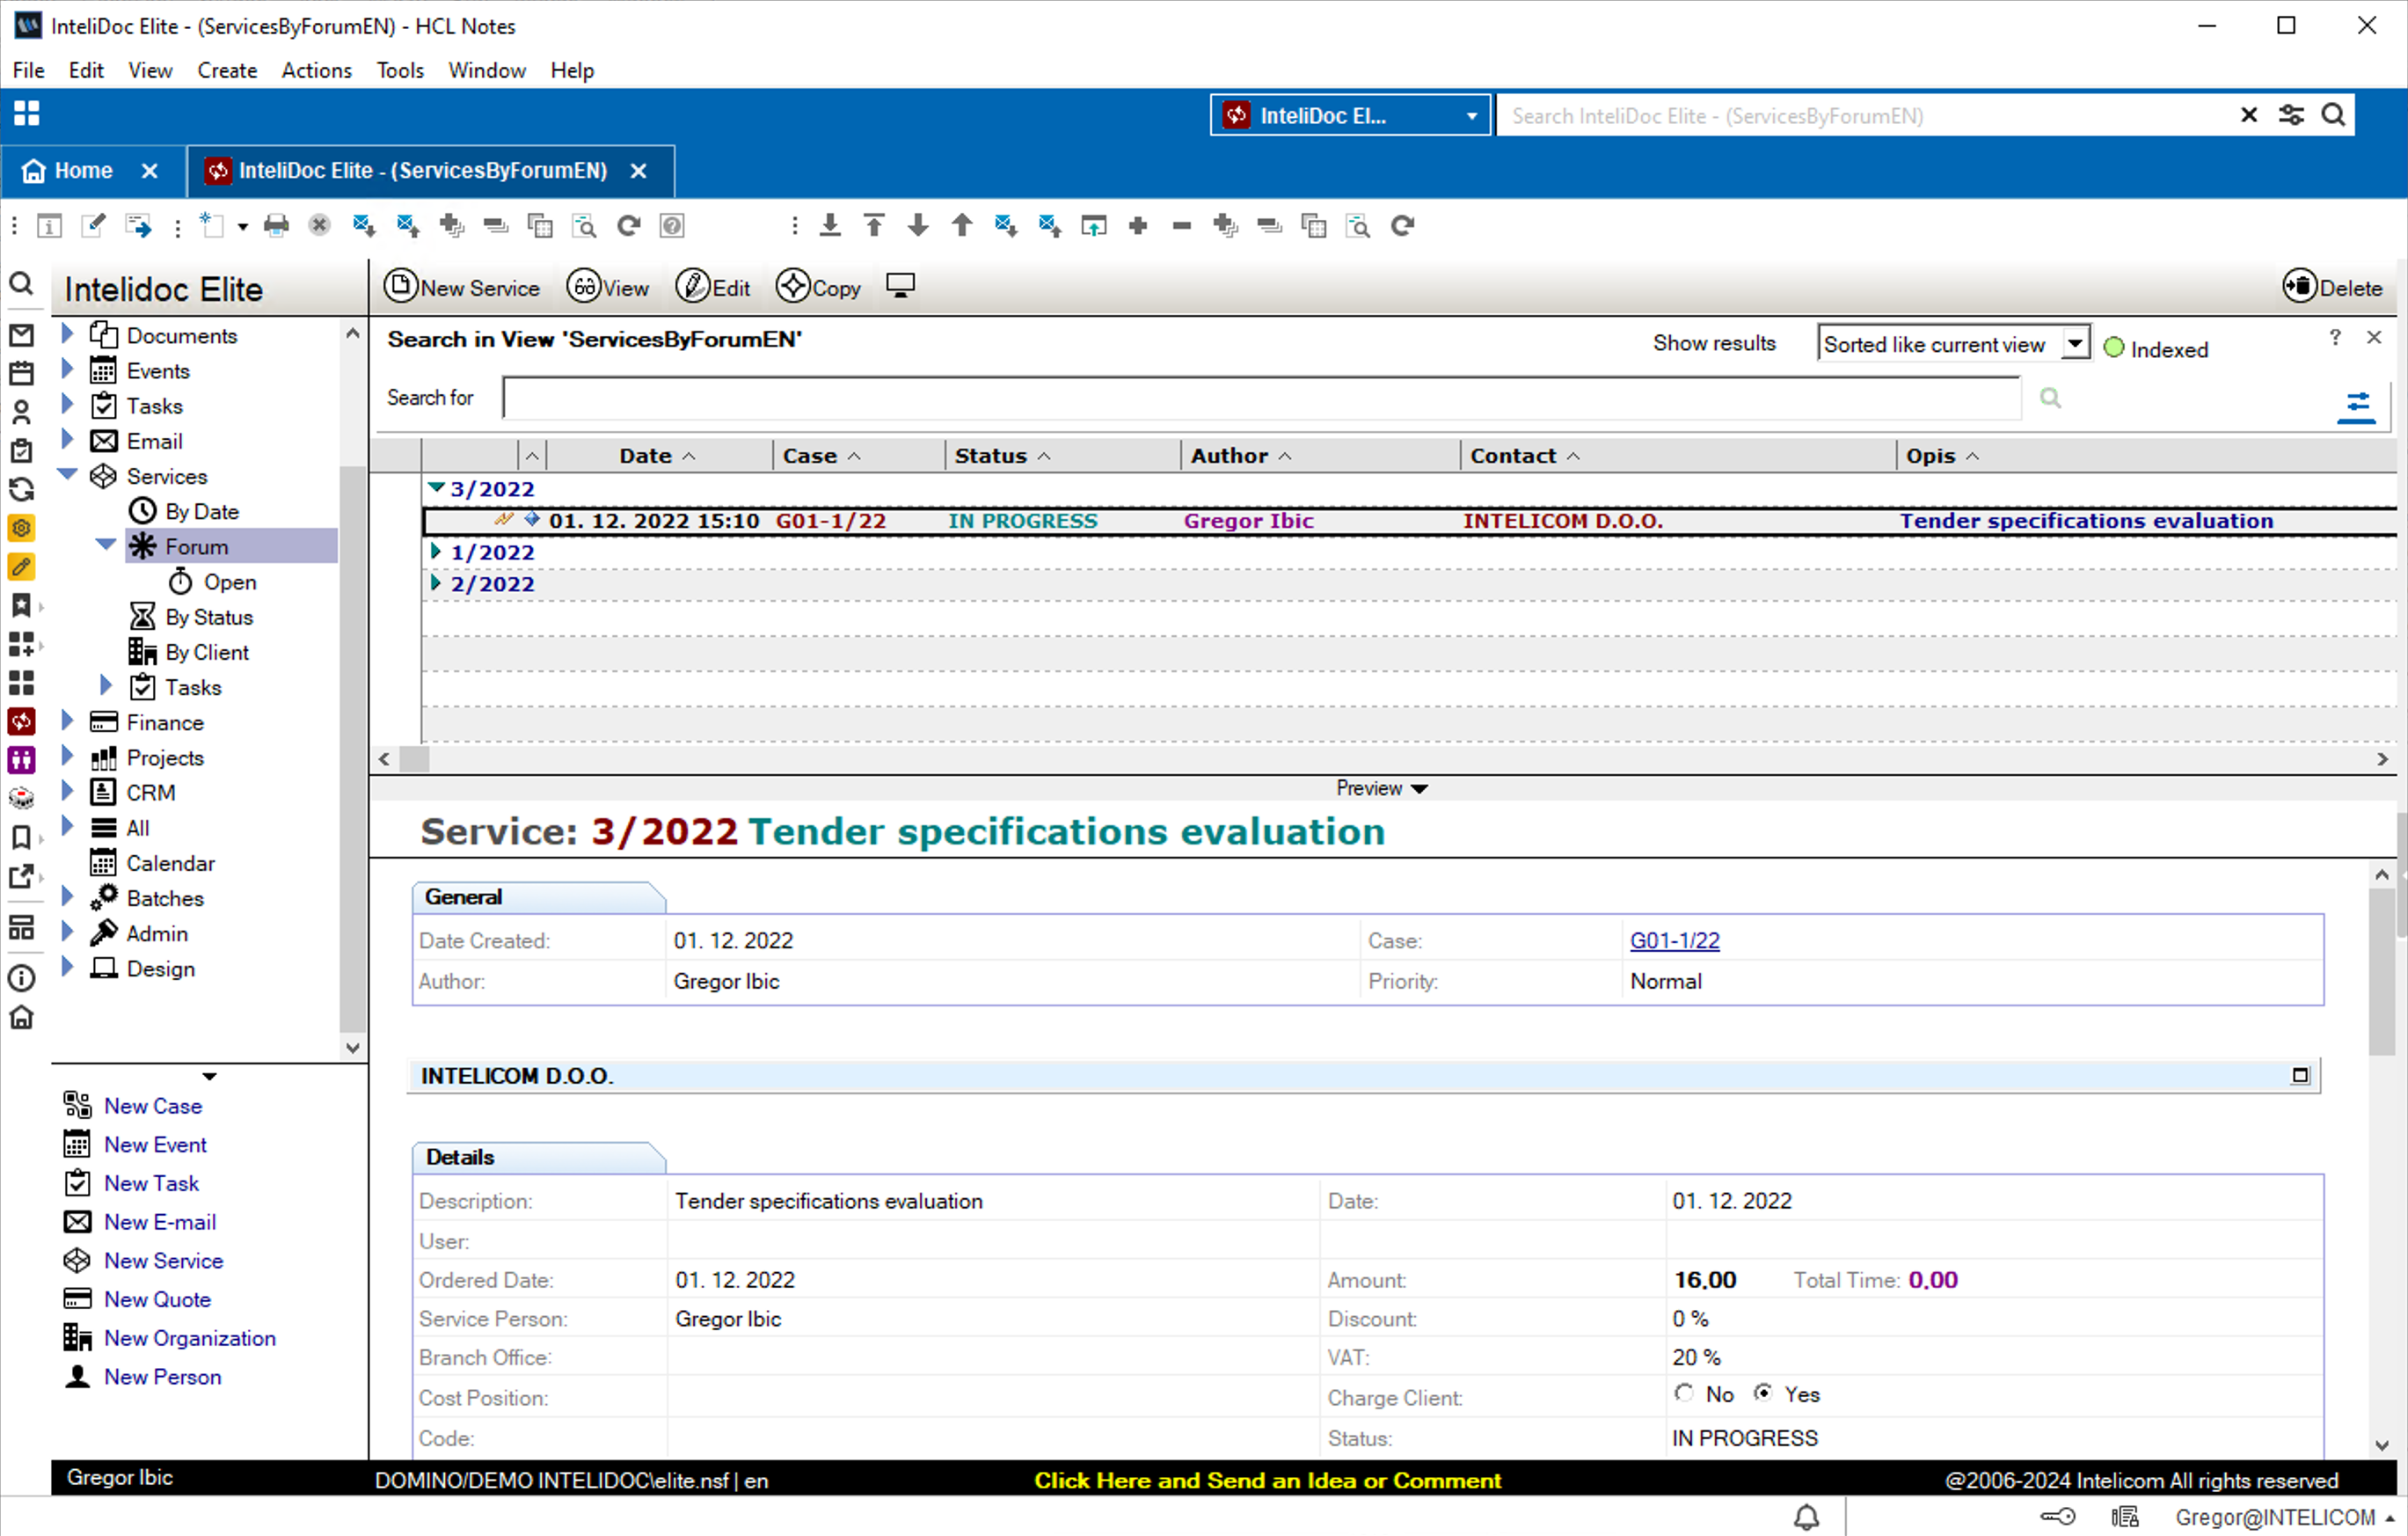This screenshot has height=1536, width=2408.
Task: Click the search options sliders icon in the top bar
Action: tap(2291, 115)
